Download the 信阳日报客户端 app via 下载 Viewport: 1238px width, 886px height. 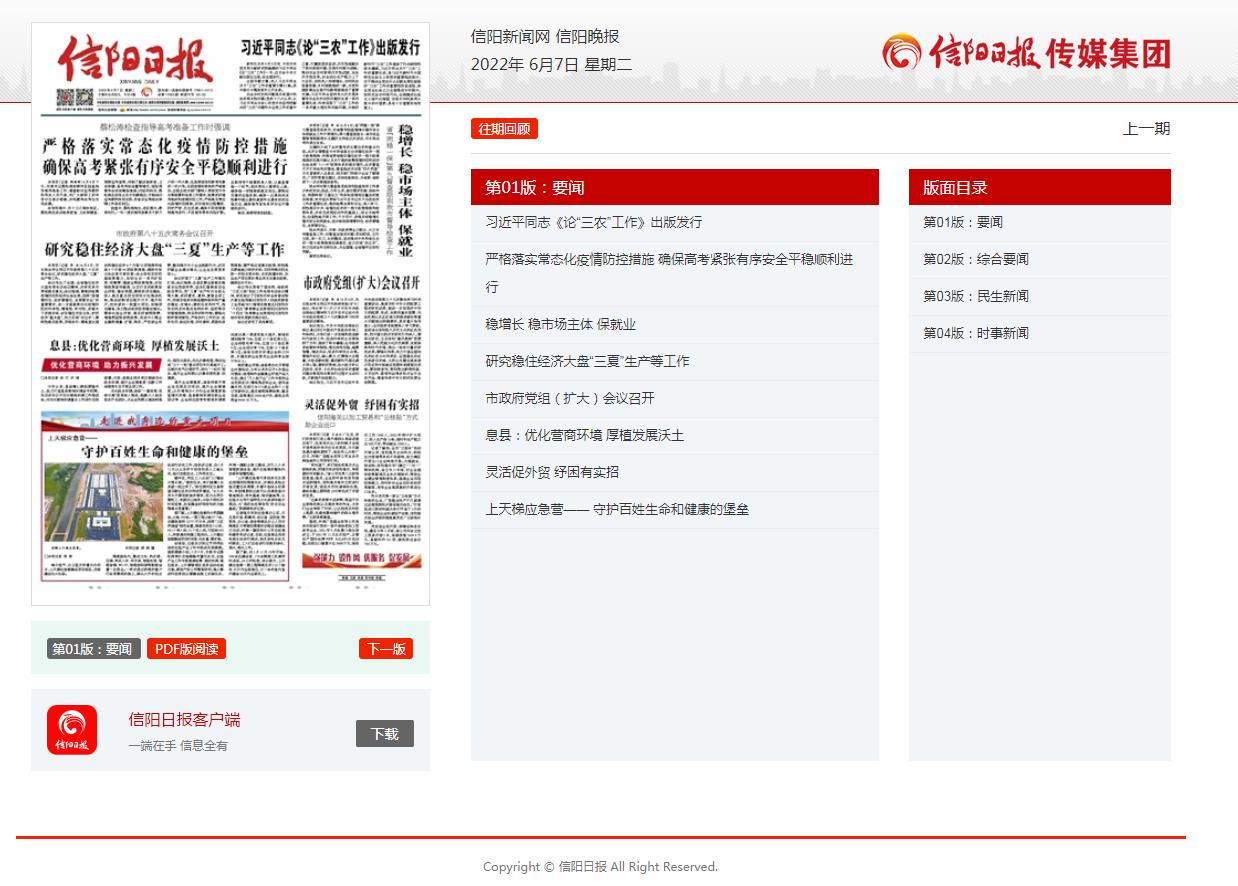coord(385,734)
